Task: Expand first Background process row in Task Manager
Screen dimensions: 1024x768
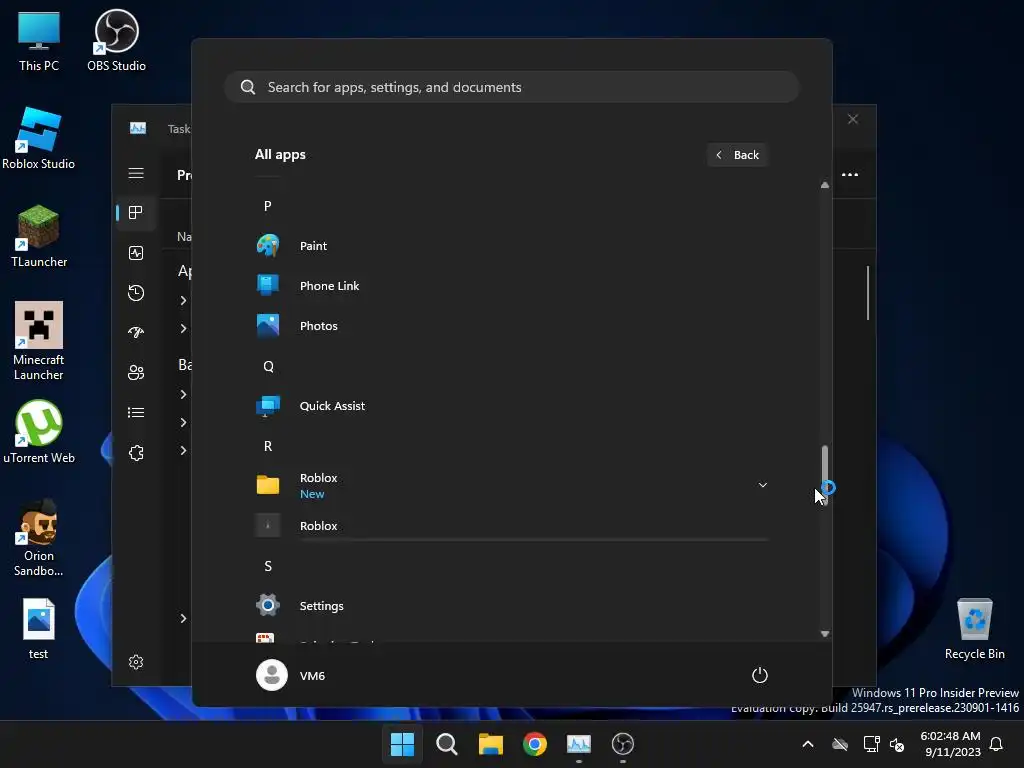Action: pyautogui.click(x=183, y=394)
